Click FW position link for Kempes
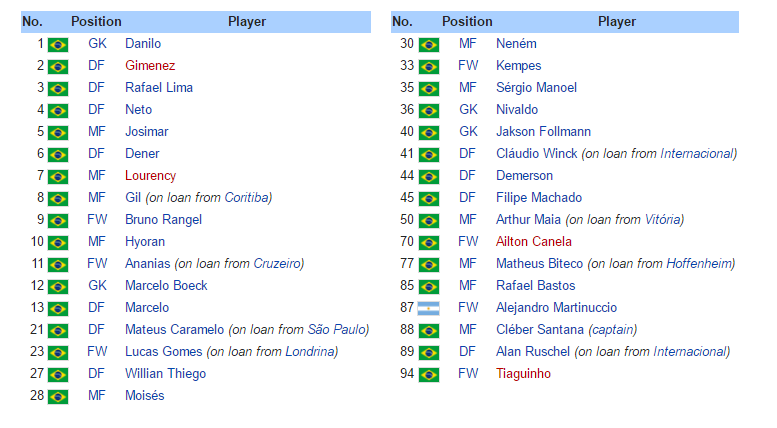This screenshot has height=428, width=777. 467,66
